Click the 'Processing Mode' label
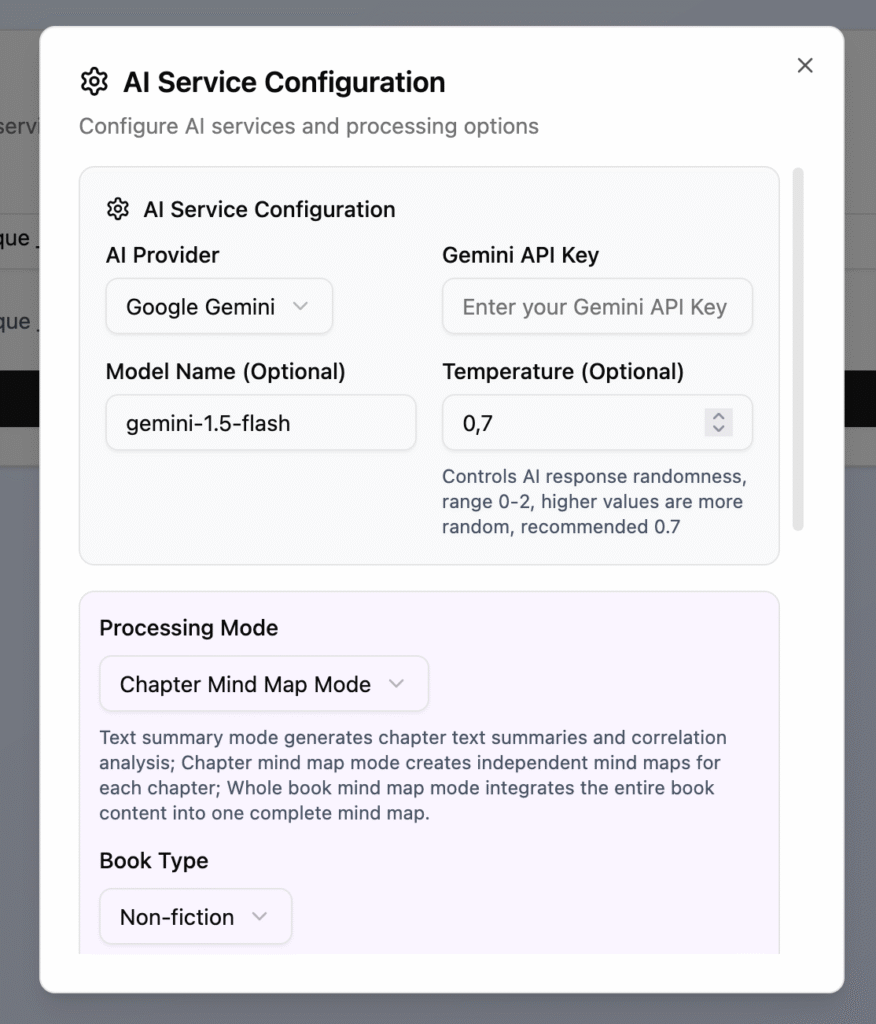Image resolution: width=876 pixels, height=1024 pixels. point(189,628)
